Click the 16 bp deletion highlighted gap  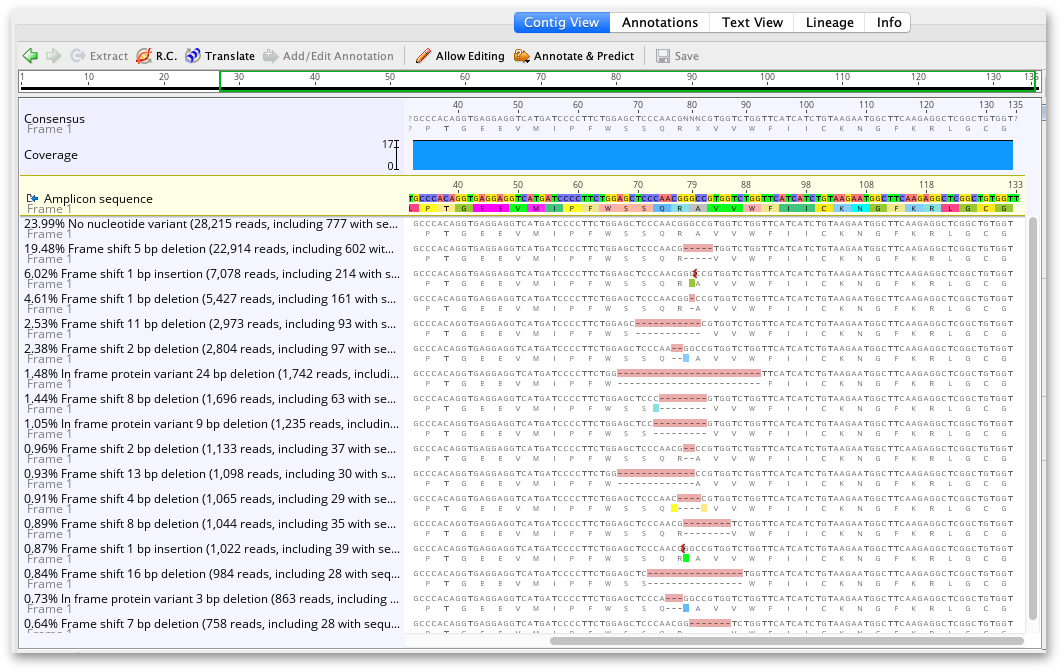point(695,574)
